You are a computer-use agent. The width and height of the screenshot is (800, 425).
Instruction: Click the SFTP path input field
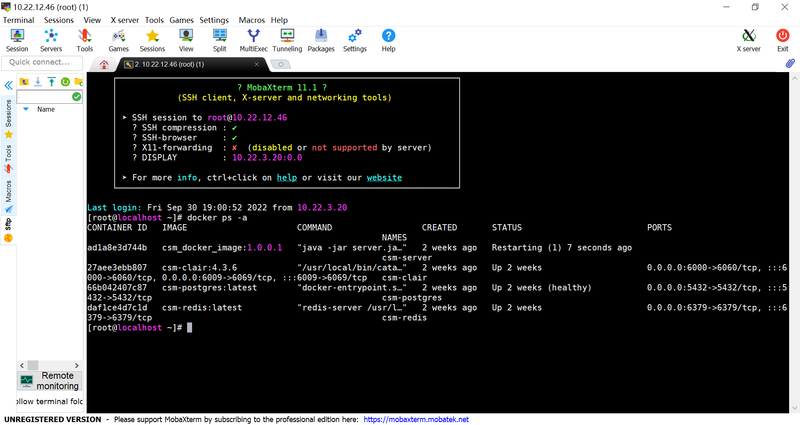[x=44, y=96]
